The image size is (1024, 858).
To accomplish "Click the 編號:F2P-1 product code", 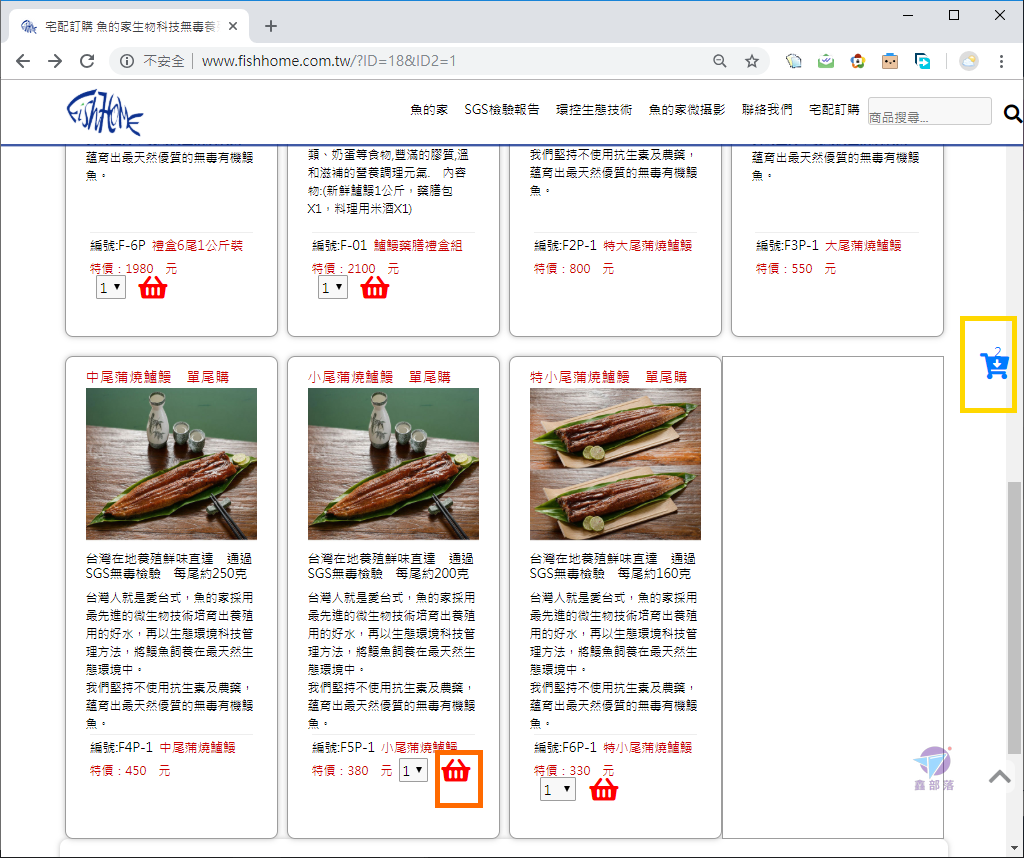I will click(x=565, y=246).
